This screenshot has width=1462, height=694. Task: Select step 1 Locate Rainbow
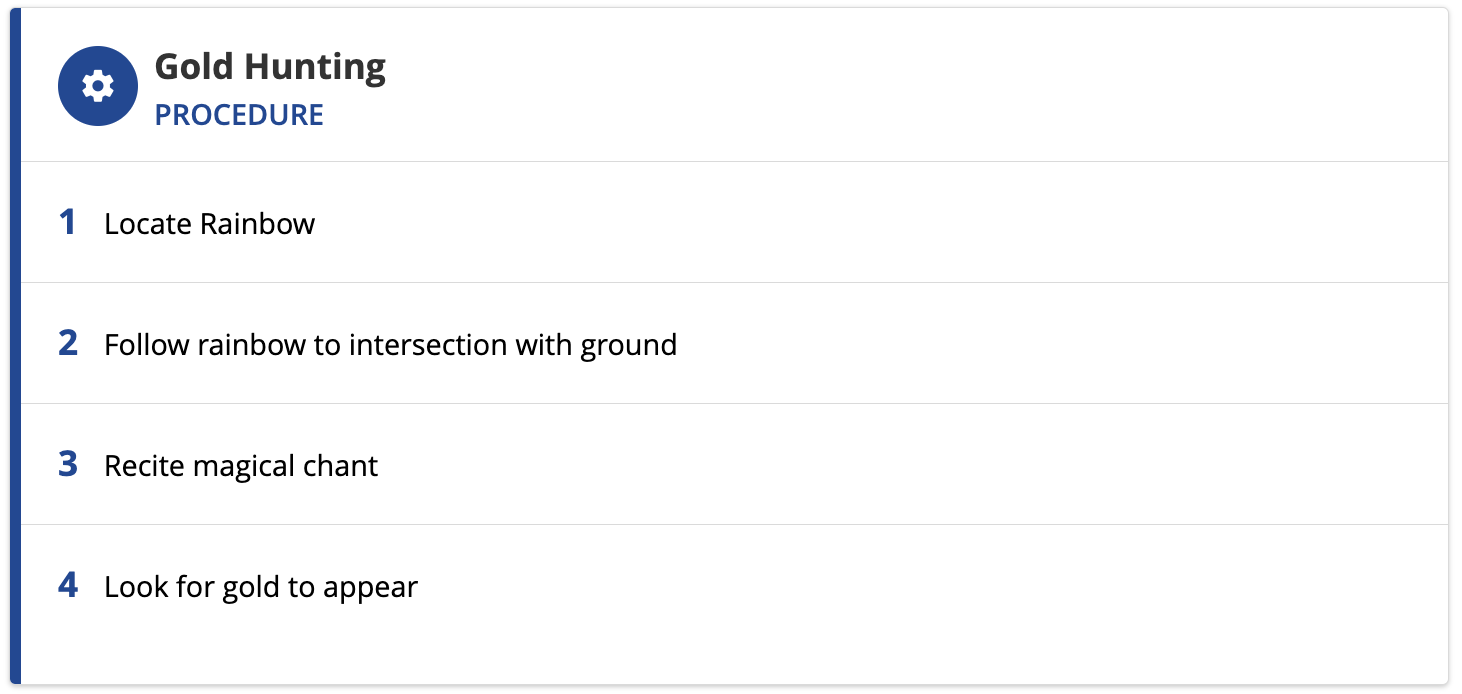[734, 222]
